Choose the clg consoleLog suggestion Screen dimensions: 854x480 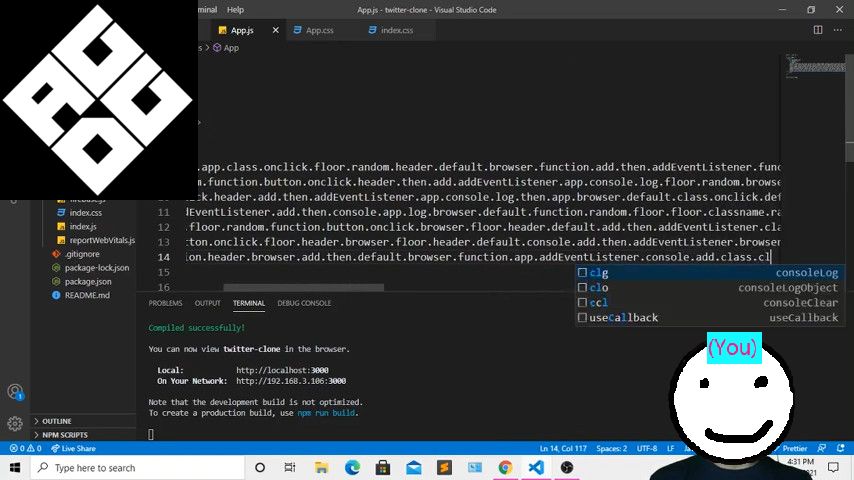pyautogui.click(x=710, y=272)
